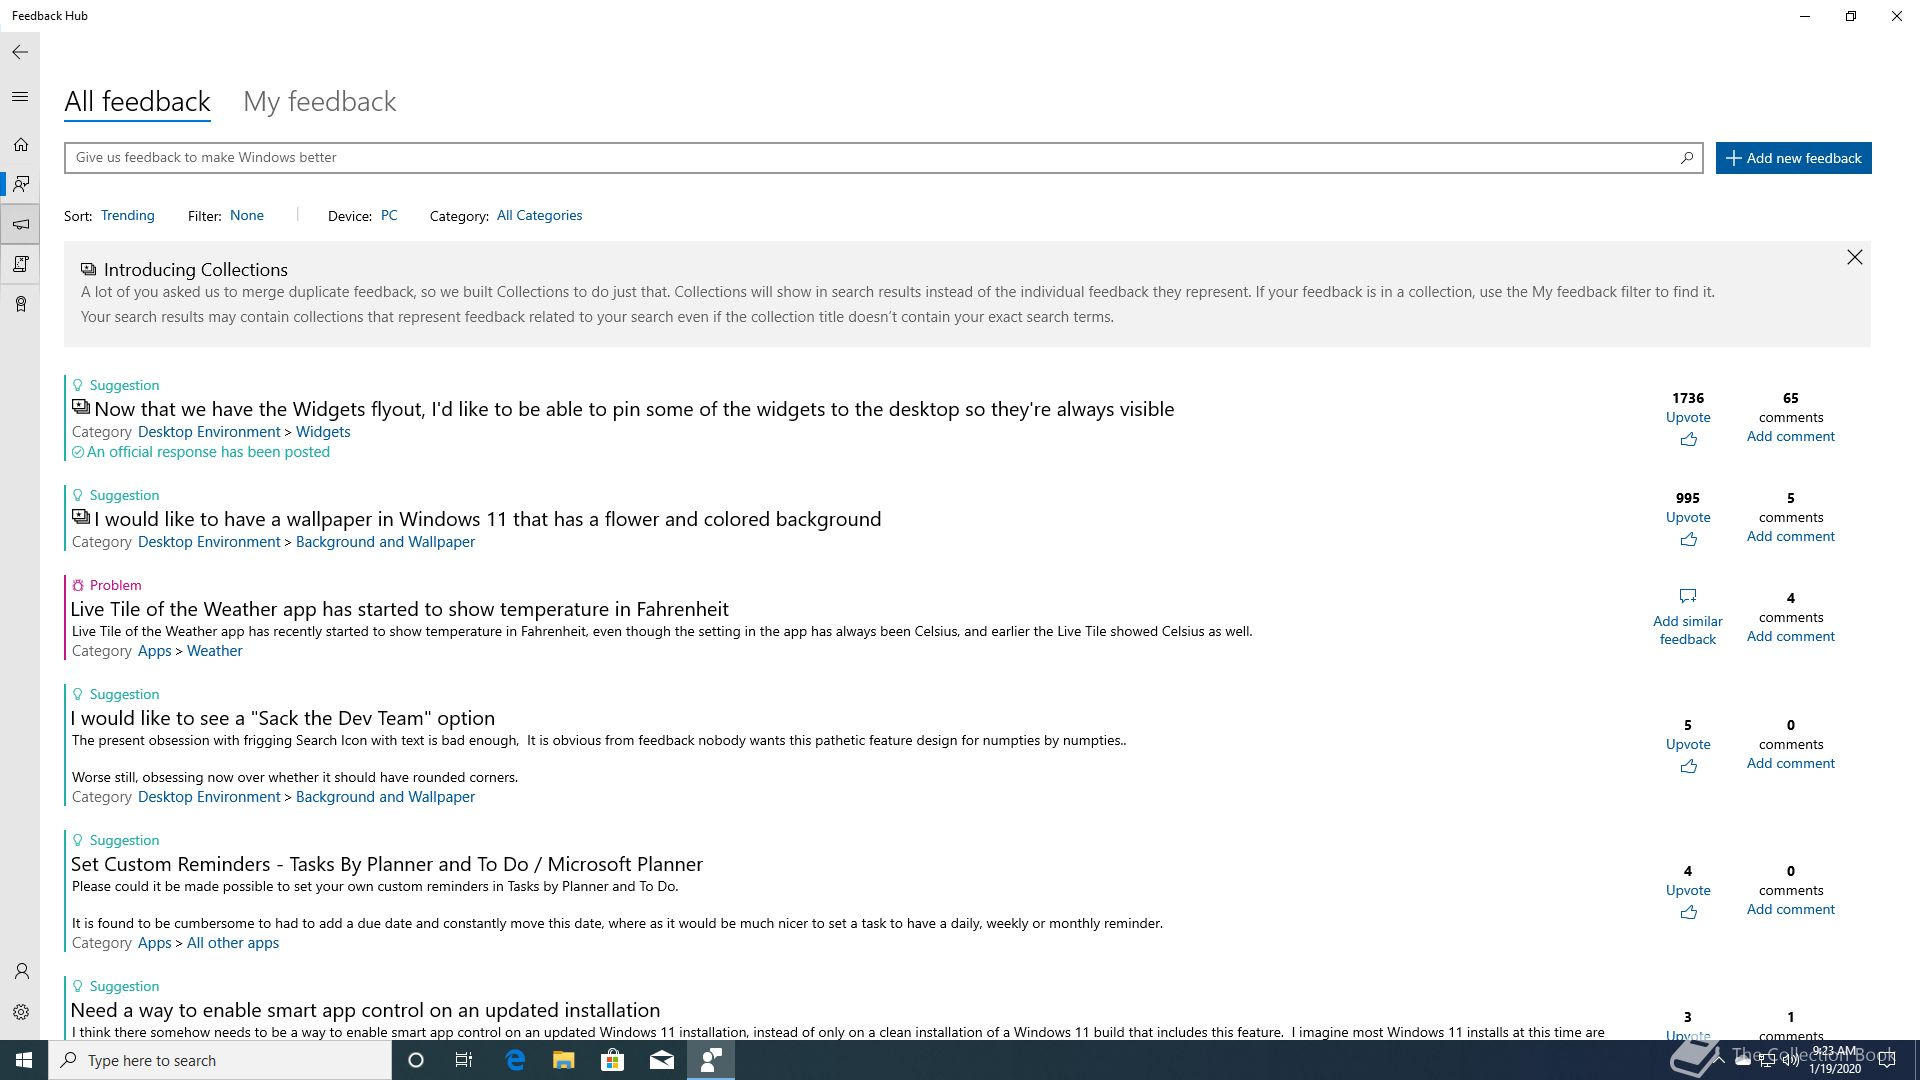
Task: Click 'An official response has been posted'
Action: pyautogui.click(x=208, y=452)
